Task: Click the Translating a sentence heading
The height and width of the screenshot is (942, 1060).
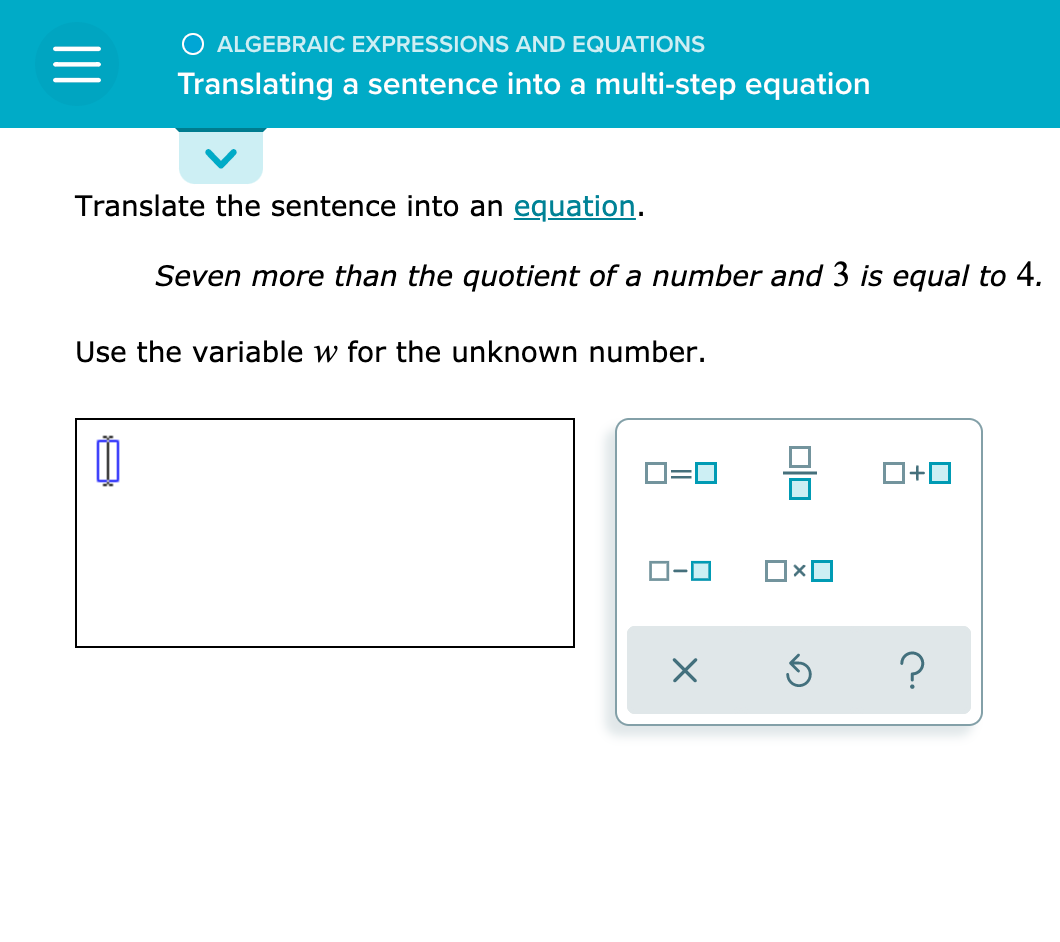Action: [x=523, y=84]
